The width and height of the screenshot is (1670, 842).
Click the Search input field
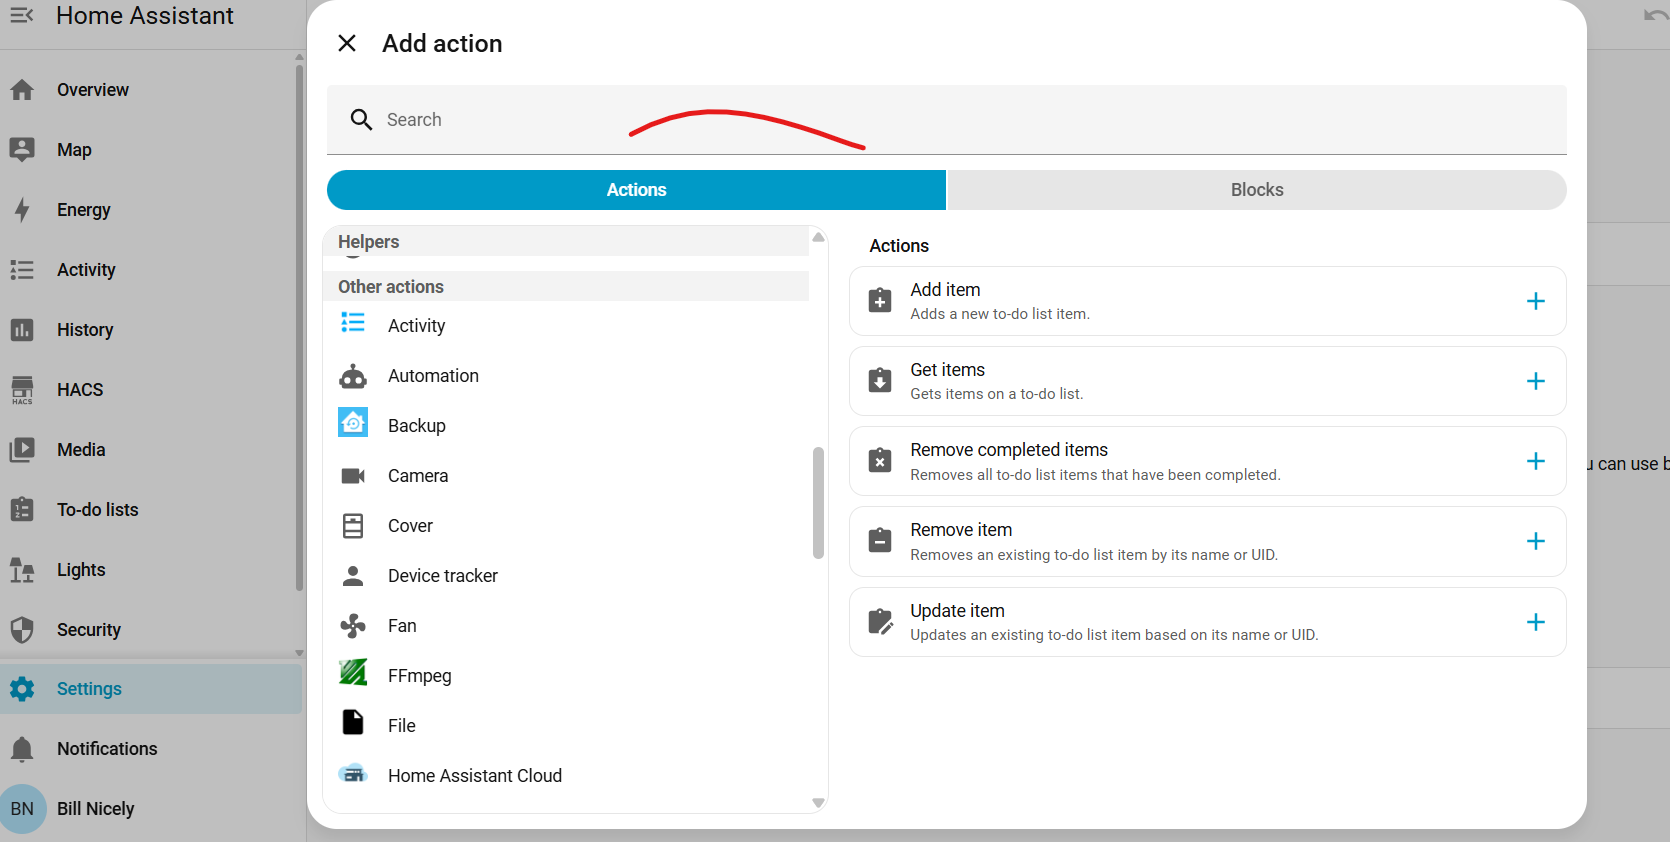(946, 120)
